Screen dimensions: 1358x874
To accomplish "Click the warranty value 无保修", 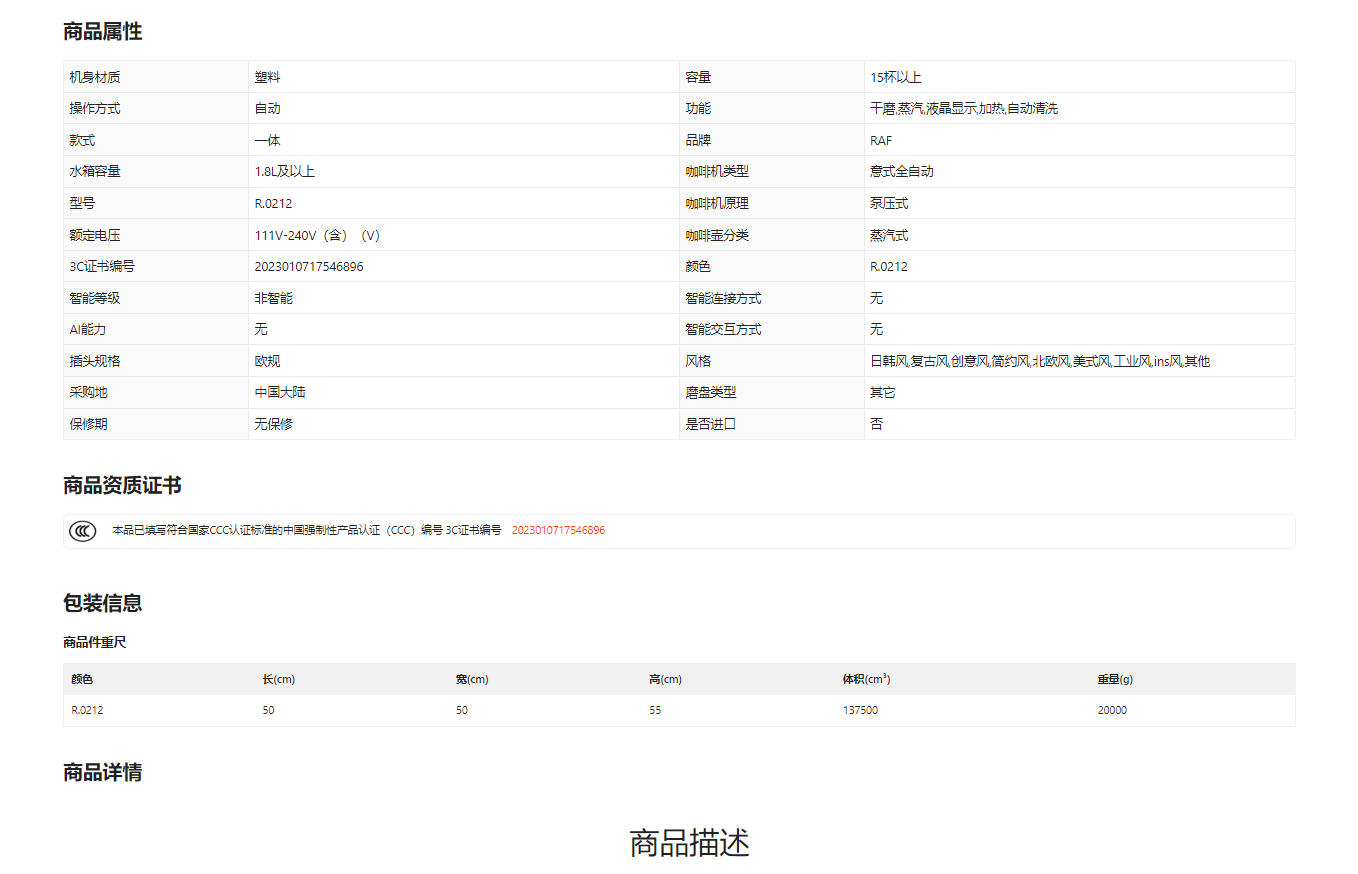I will pos(274,424).
